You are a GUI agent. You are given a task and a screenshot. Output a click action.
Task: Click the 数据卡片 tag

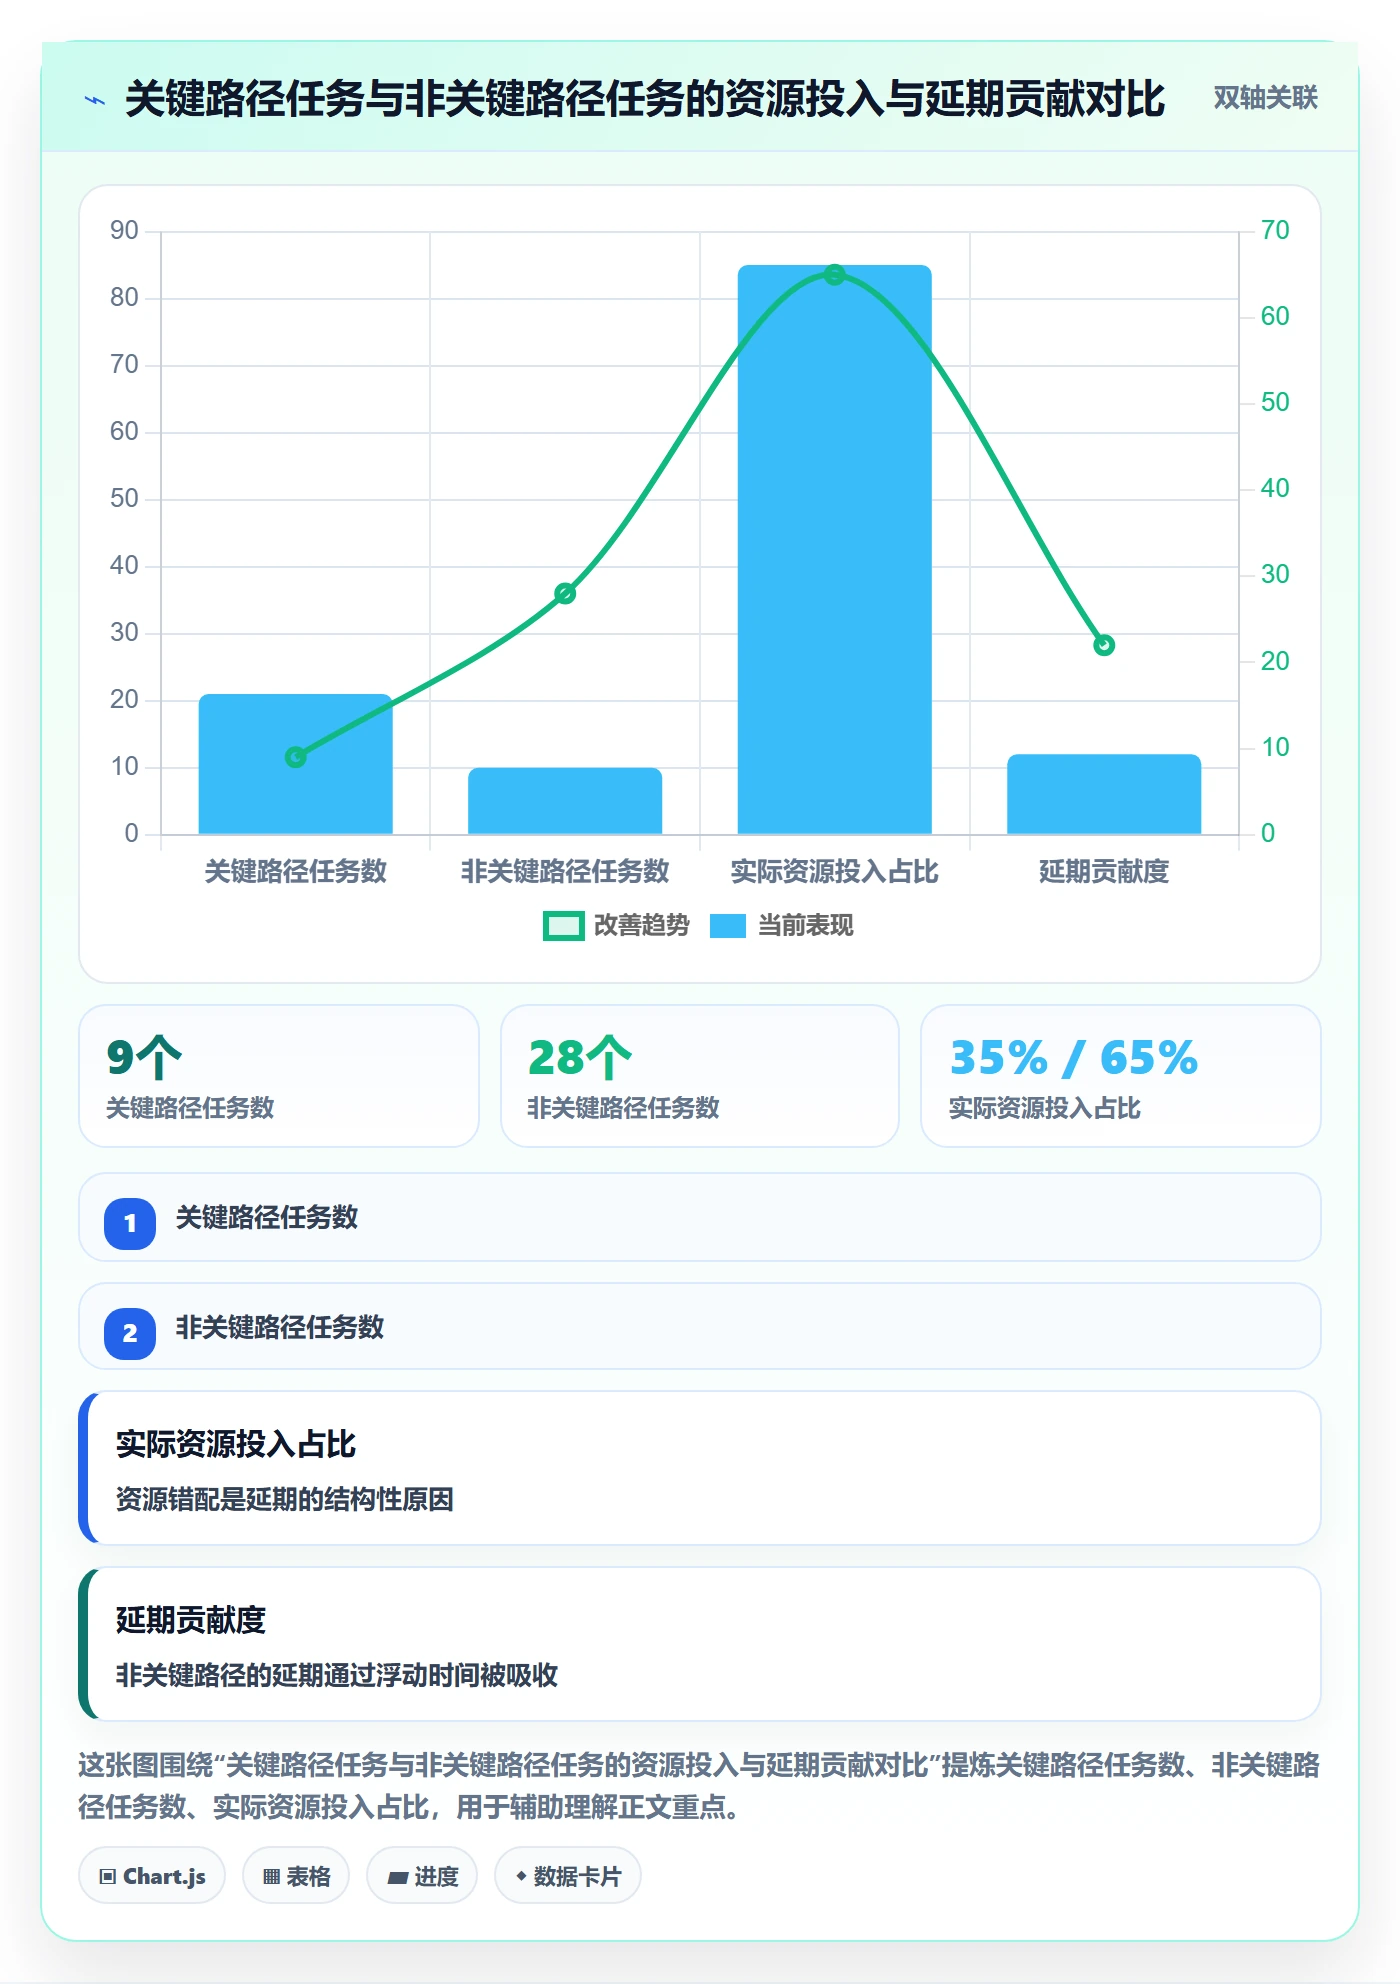point(568,1876)
